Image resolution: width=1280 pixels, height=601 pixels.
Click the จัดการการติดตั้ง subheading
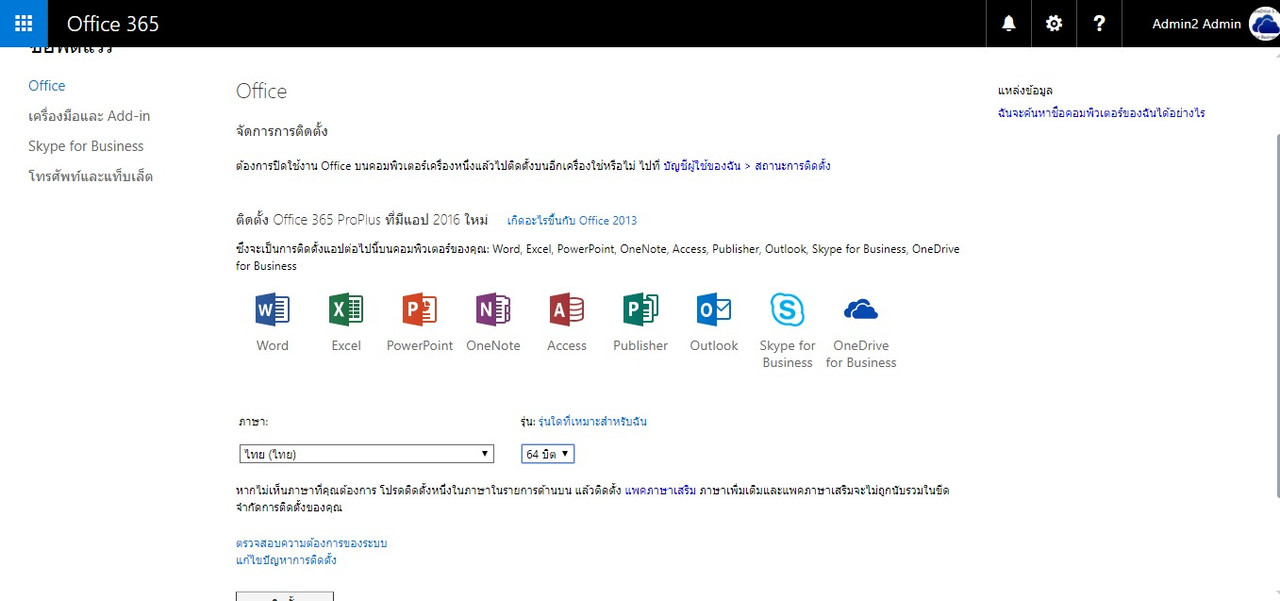pos(282,131)
